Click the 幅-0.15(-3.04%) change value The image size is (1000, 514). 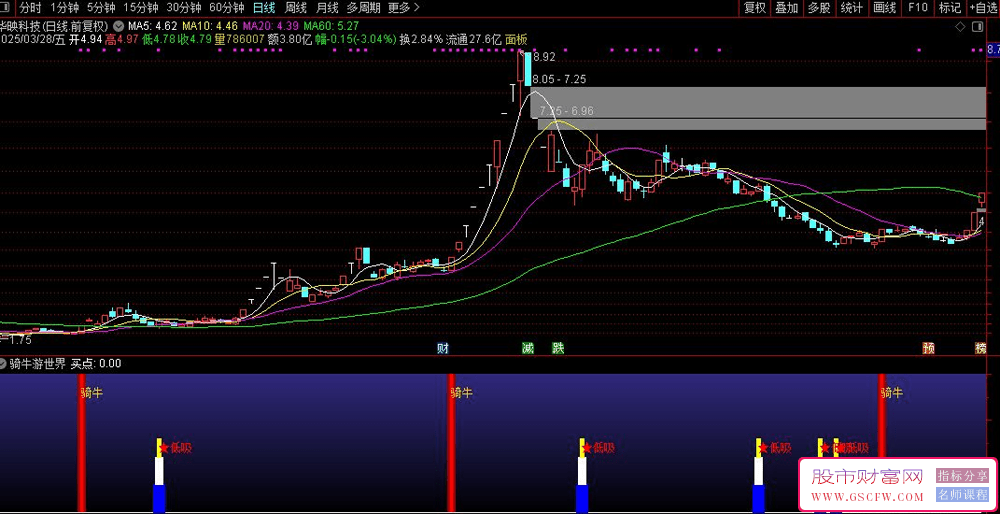pyautogui.click(x=356, y=40)
